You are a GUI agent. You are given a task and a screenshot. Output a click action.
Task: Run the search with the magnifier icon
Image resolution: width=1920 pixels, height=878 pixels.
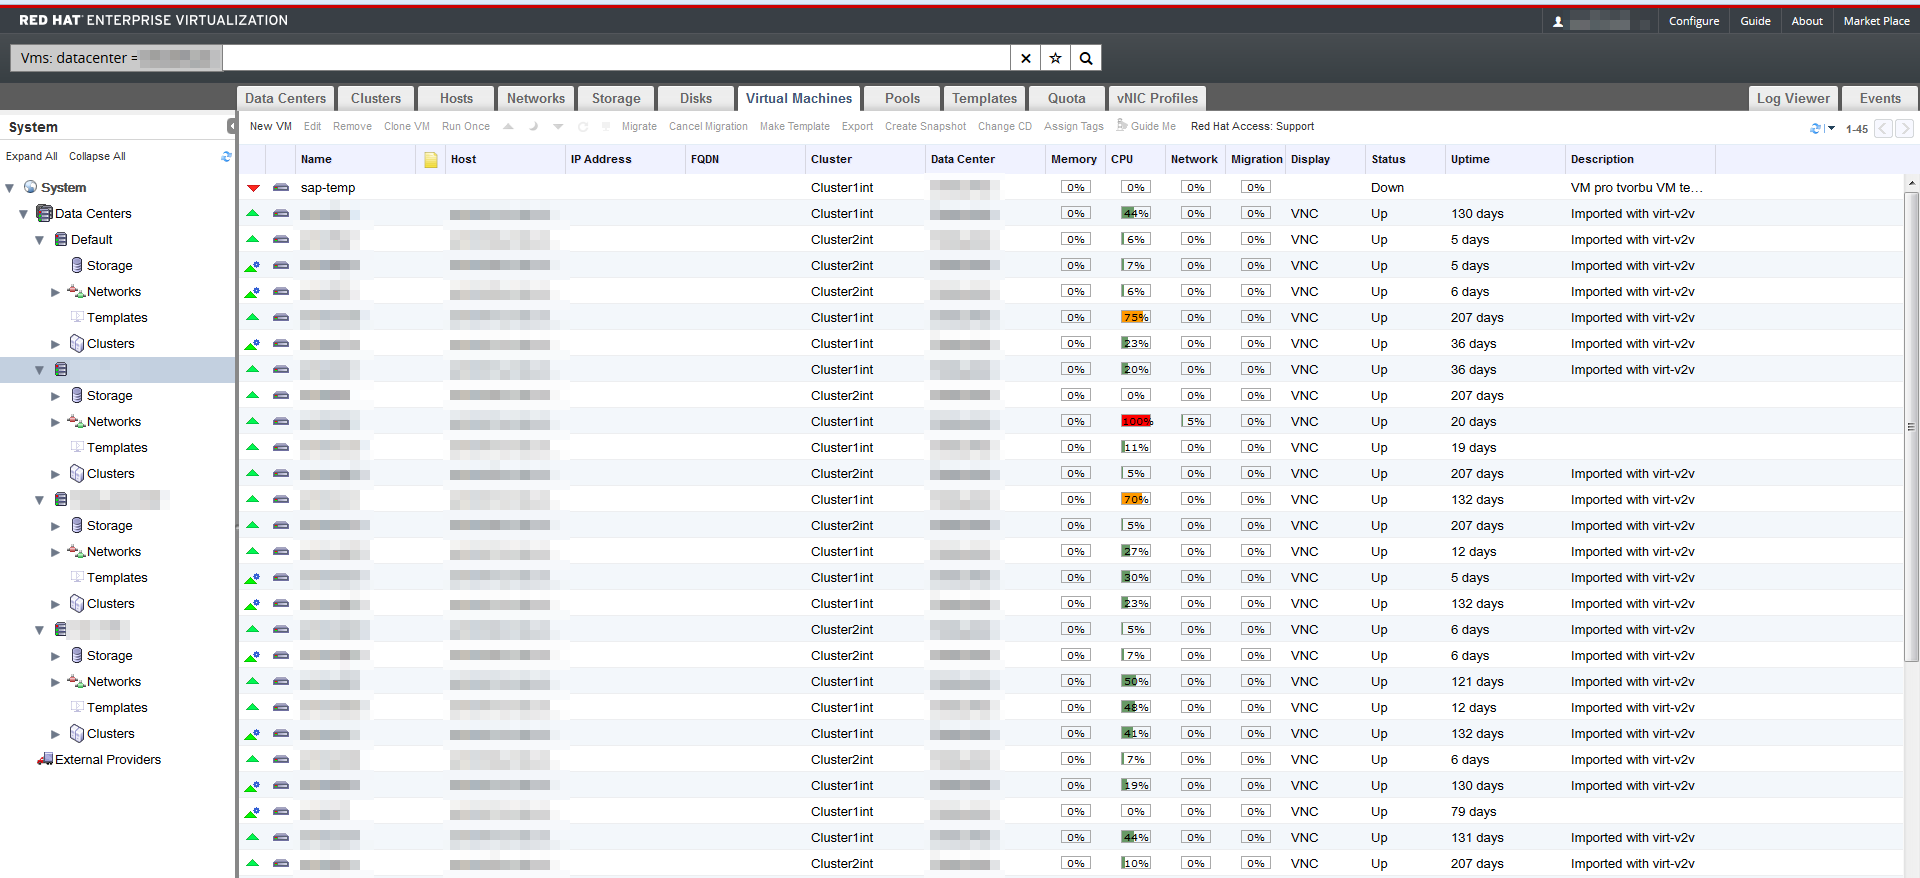1086,58
